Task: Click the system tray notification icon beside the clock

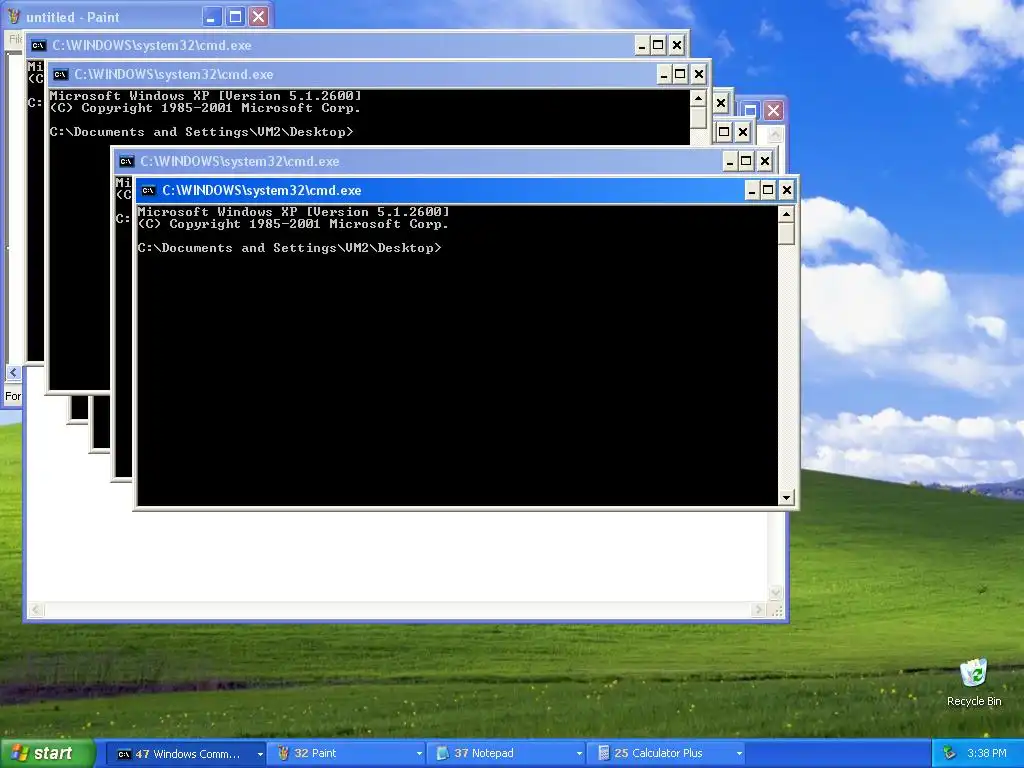Action: tap(950, 753)
